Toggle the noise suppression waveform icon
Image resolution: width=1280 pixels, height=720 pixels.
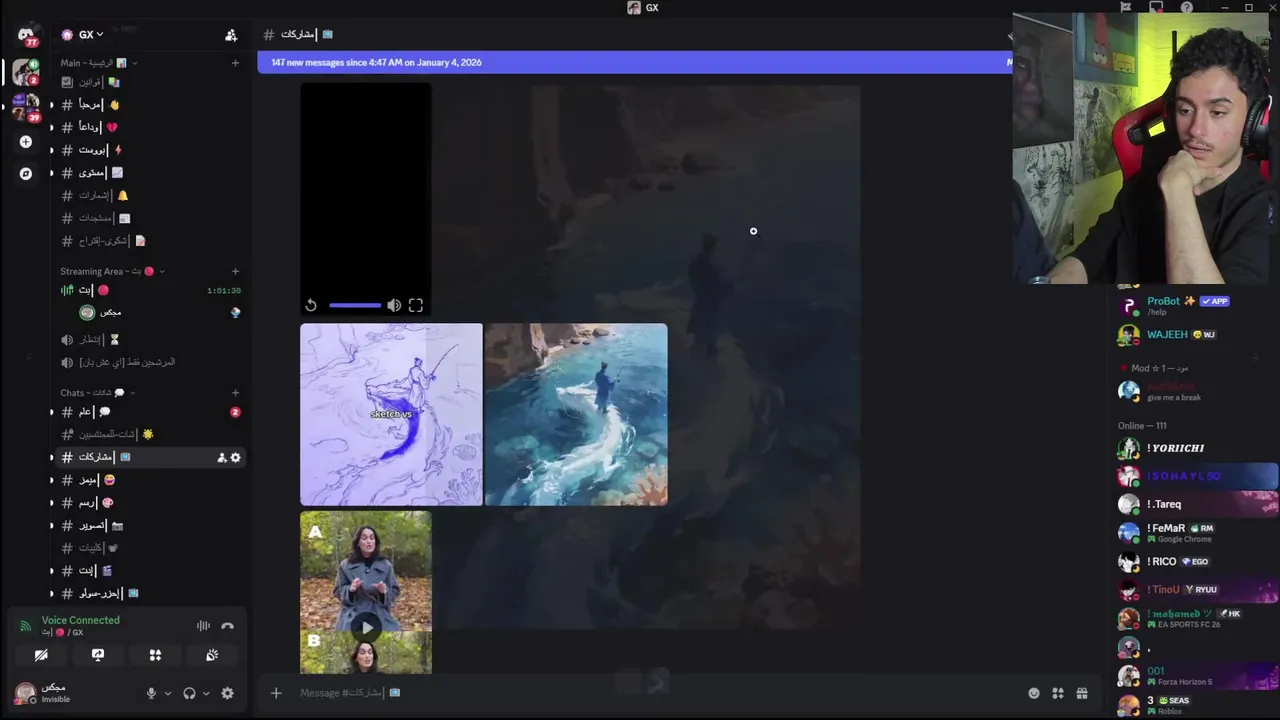[x=203, y=626]
